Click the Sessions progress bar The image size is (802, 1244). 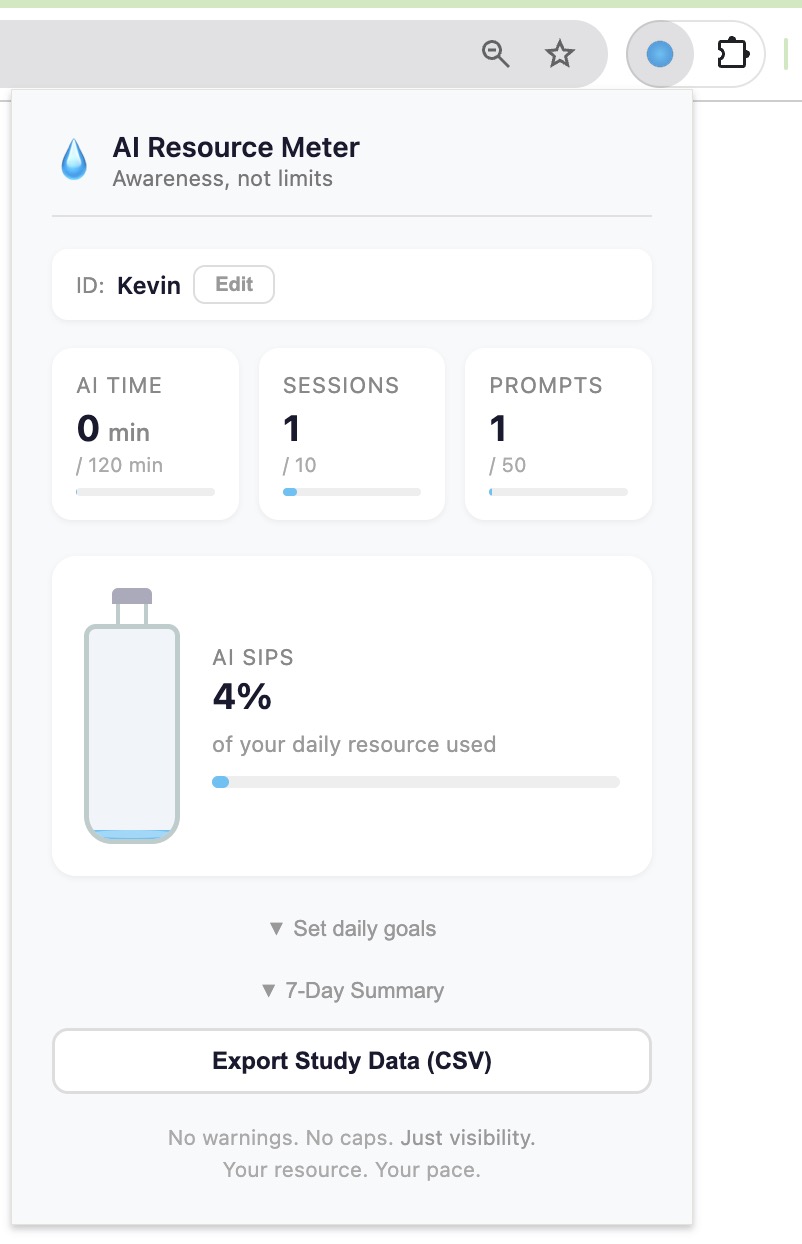(x=352, y=492)
